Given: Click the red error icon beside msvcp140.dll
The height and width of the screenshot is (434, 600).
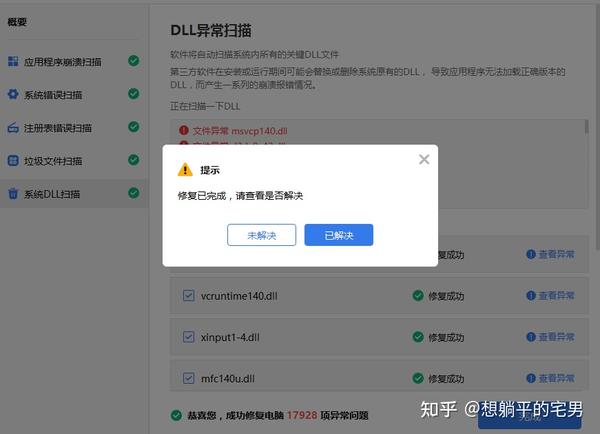Looking at the screenshot, I should click(184, 131).
